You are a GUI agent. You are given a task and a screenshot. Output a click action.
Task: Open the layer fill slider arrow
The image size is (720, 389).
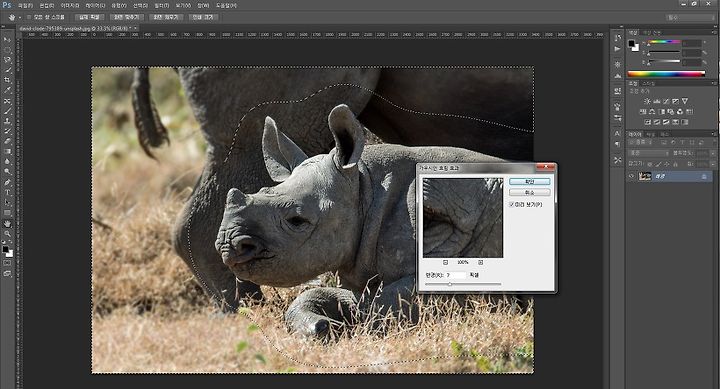click(713, 164)
